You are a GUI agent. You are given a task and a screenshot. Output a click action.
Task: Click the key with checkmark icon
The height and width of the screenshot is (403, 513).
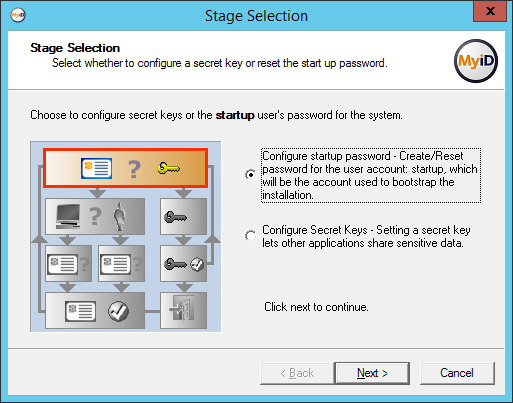click(184, 264)
